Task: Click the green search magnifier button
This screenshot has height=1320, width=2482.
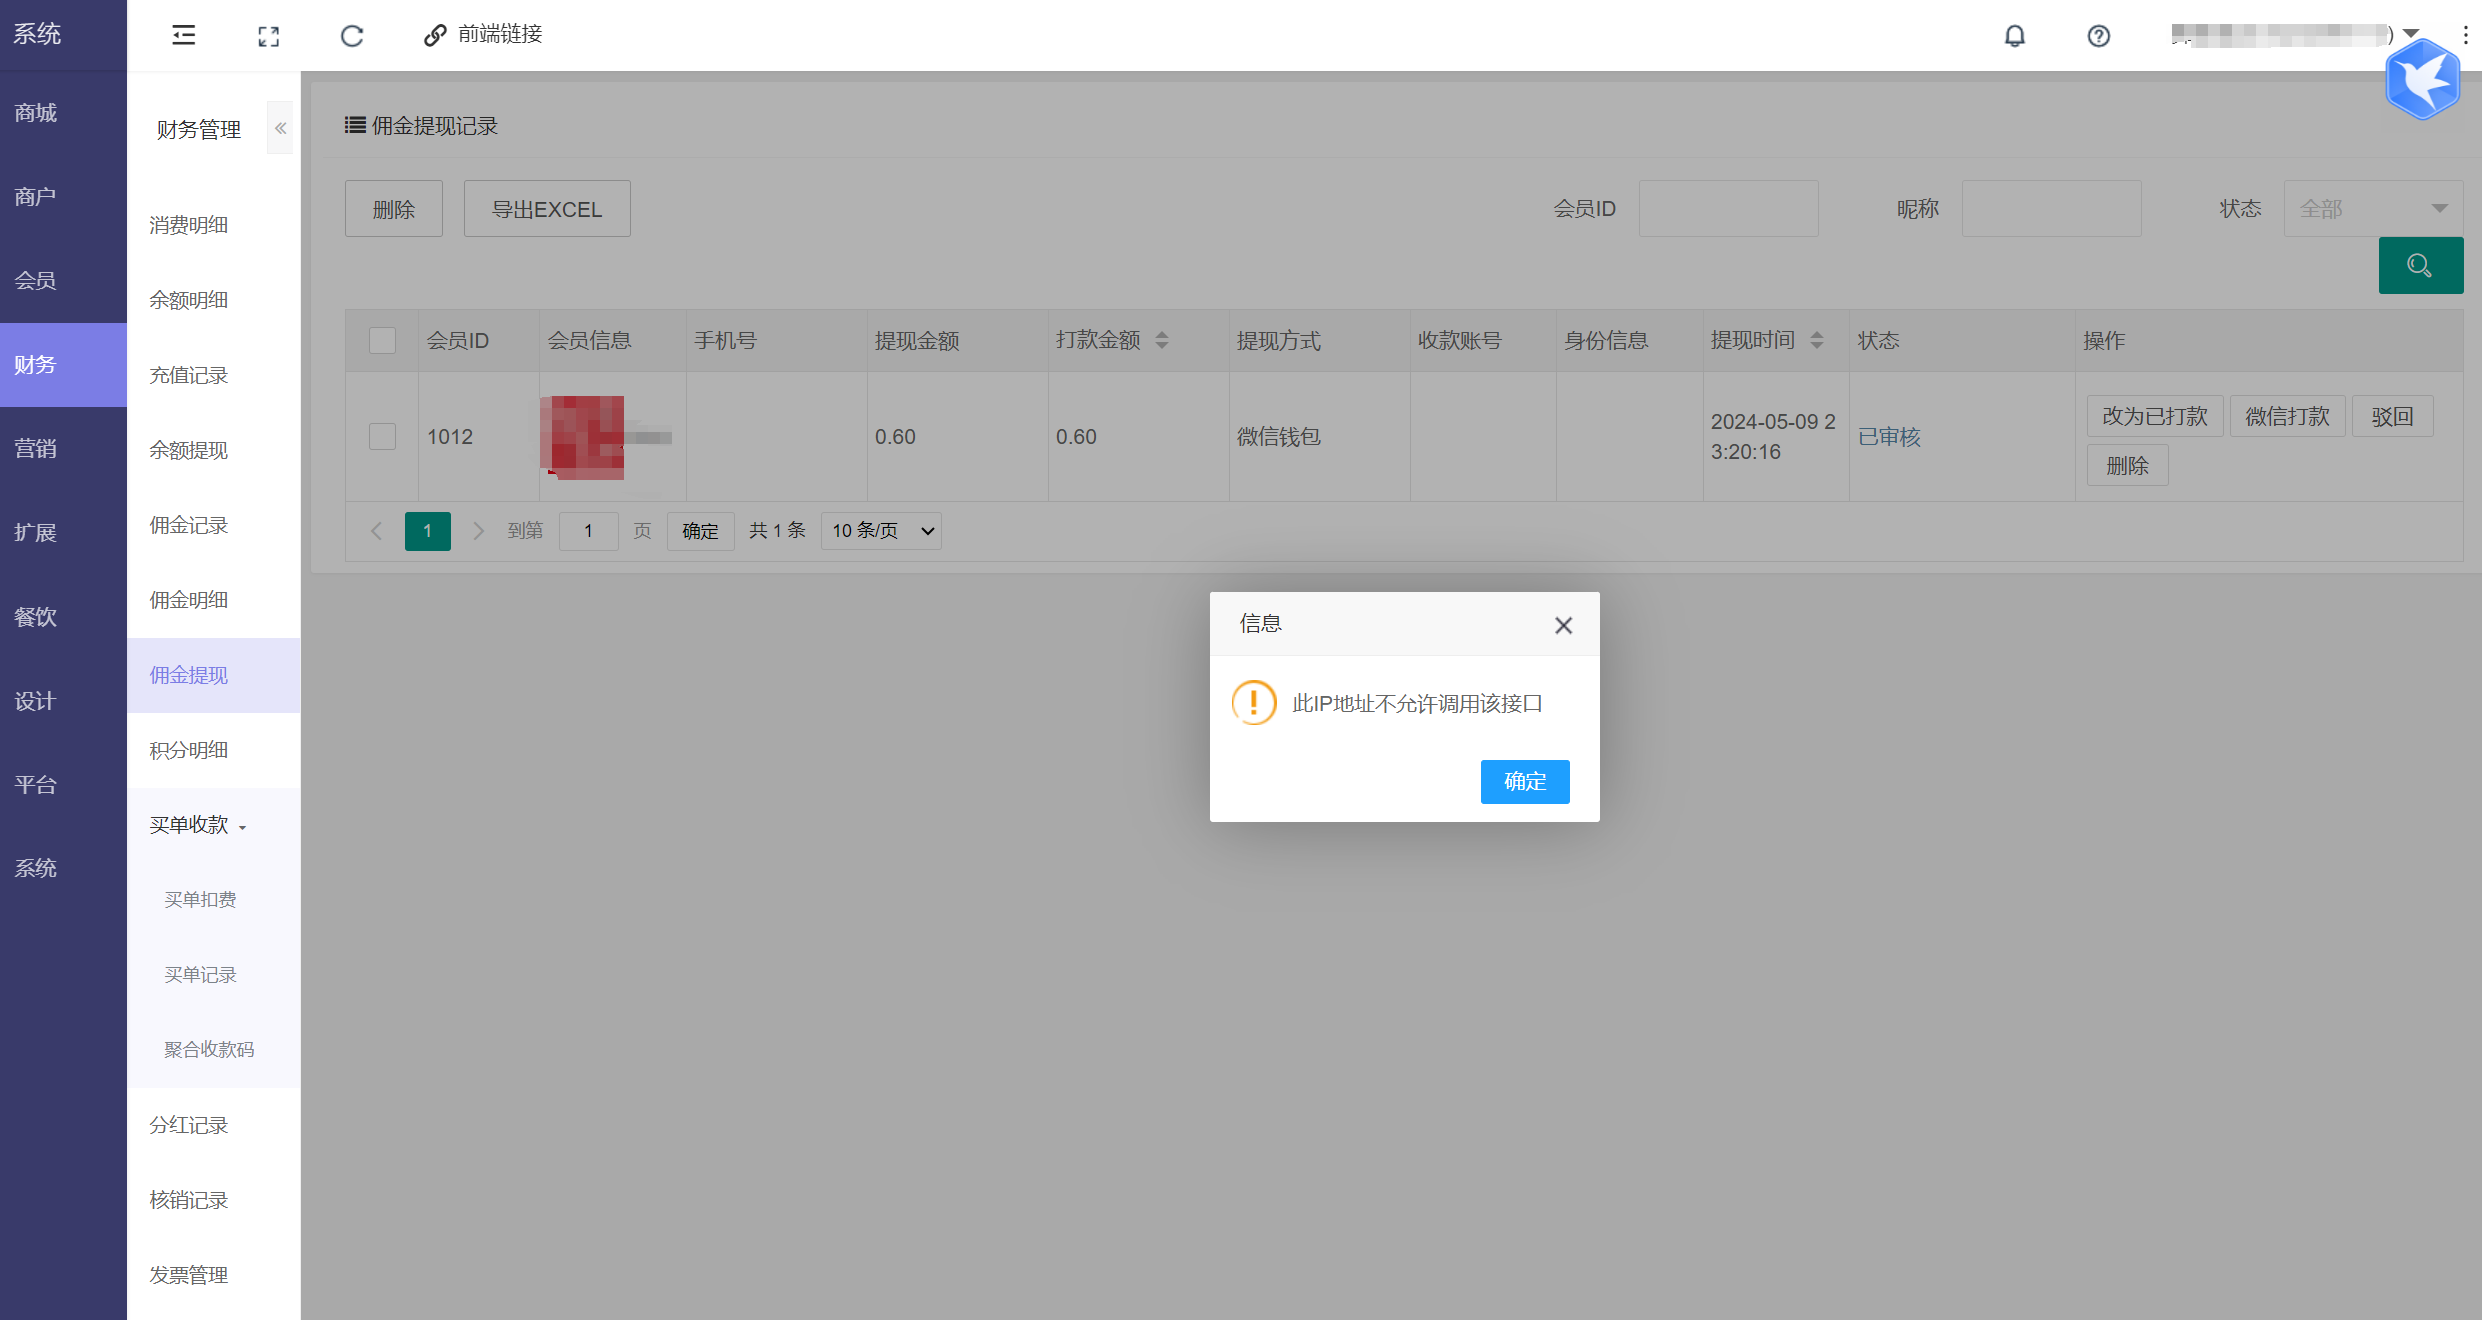Action: [x=2420, y=265]
